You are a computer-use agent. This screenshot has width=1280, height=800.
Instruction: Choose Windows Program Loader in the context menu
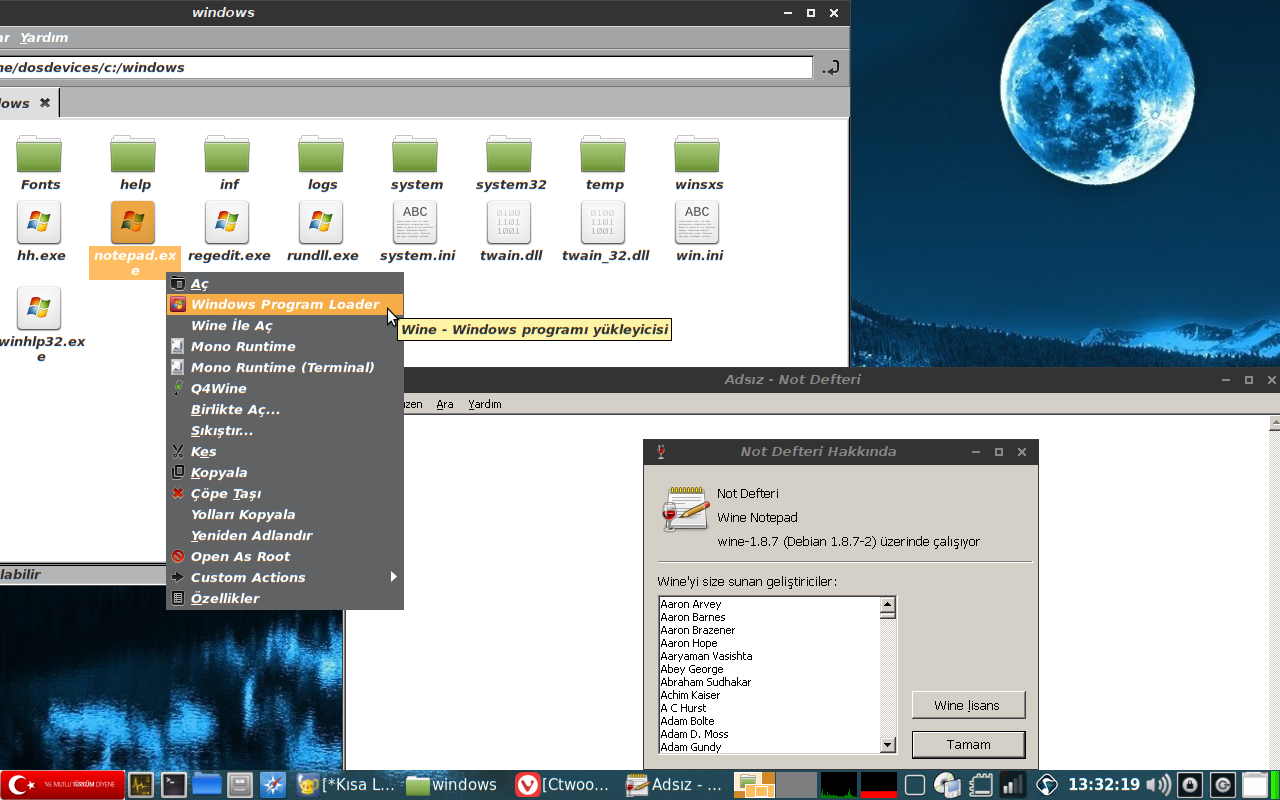[x=285, y=304]
